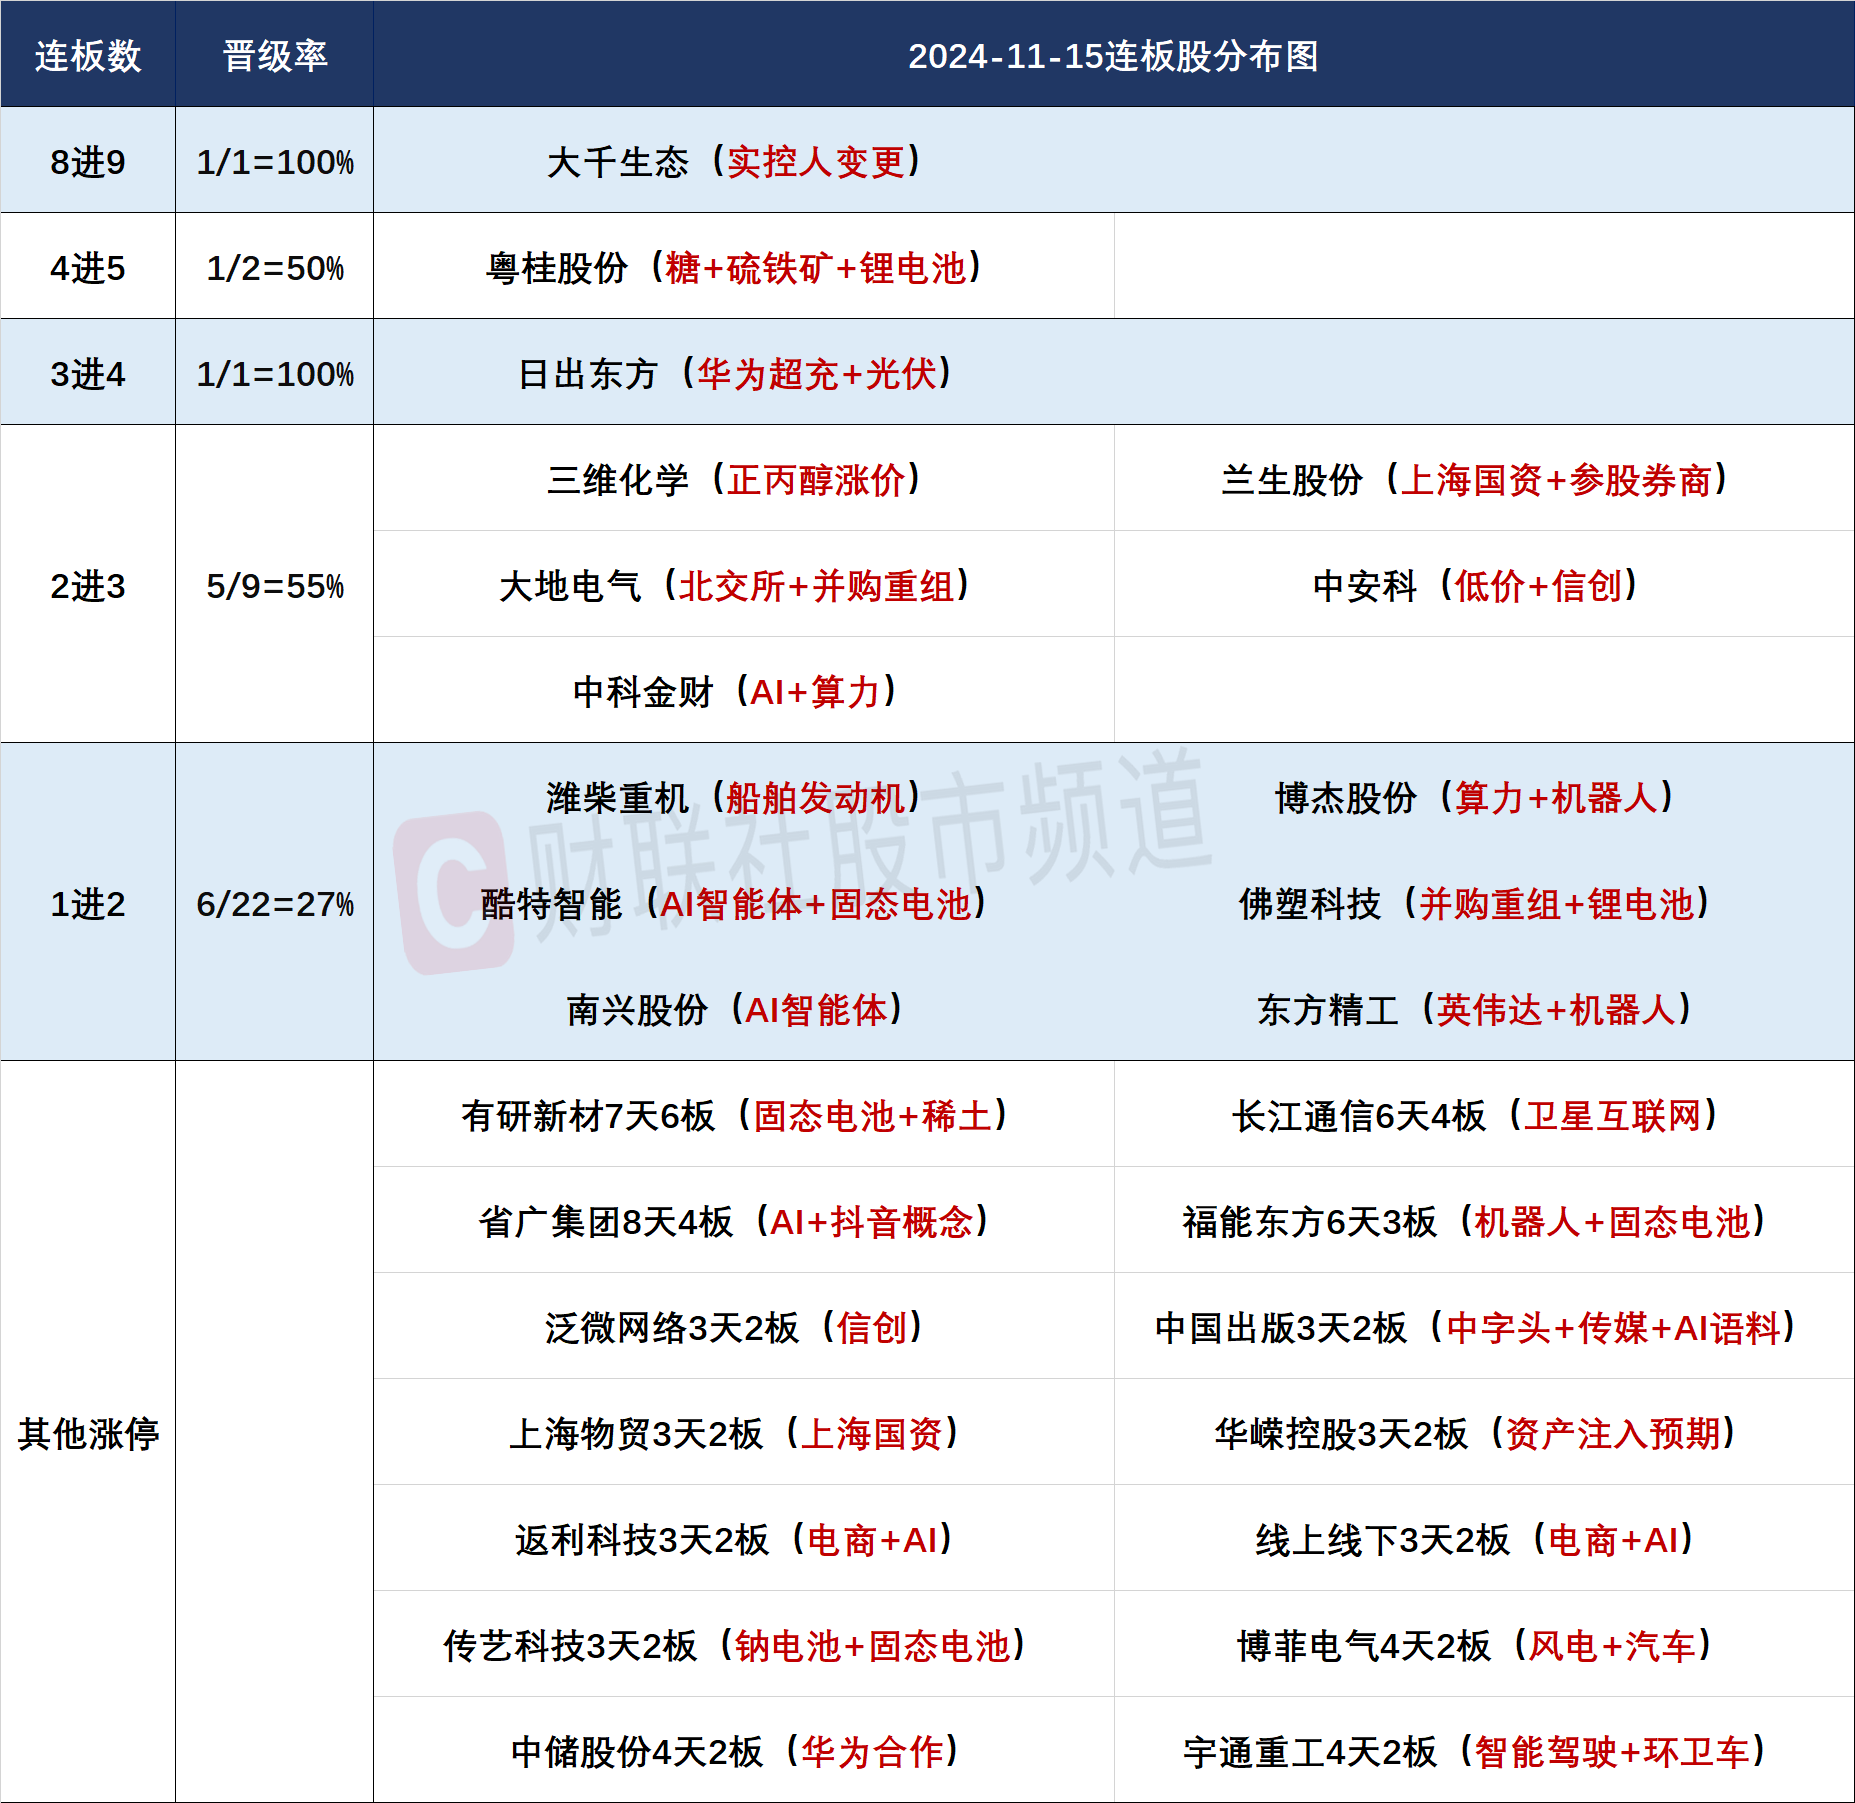The height and width of the screenshot is (1803, 1855).
Task: Click the 4进5 row label
Action: pos(88,268)
